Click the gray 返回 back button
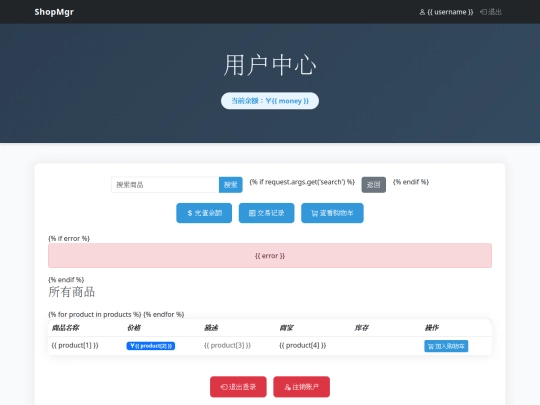Image resolution: width=540 pixels, height=405 pixels. (x=374, y=185)
